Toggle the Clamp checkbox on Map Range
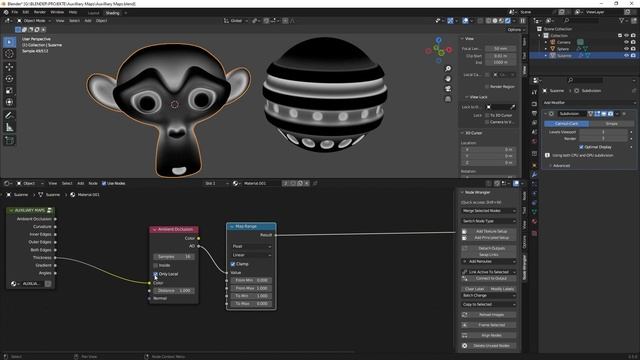The height and width of the screenshot is (360, 640). click(233, 264)
